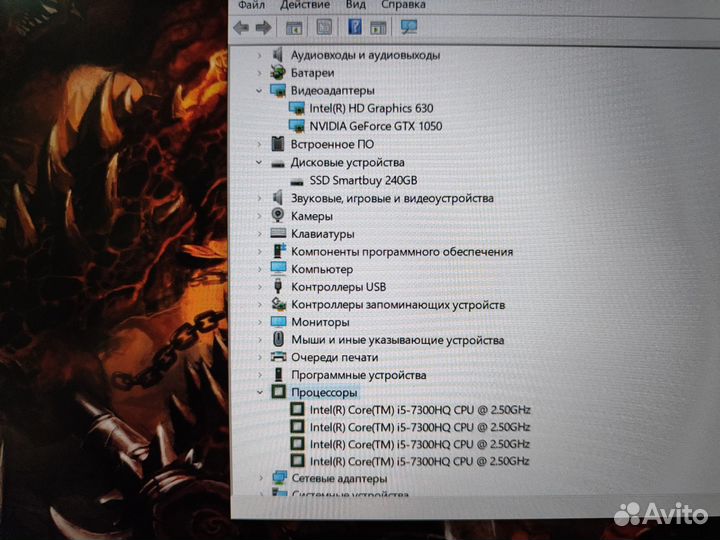The image size is (720, 540).
Task: Select the Сетевые адаптеры category label
Action: click(339, 479)
